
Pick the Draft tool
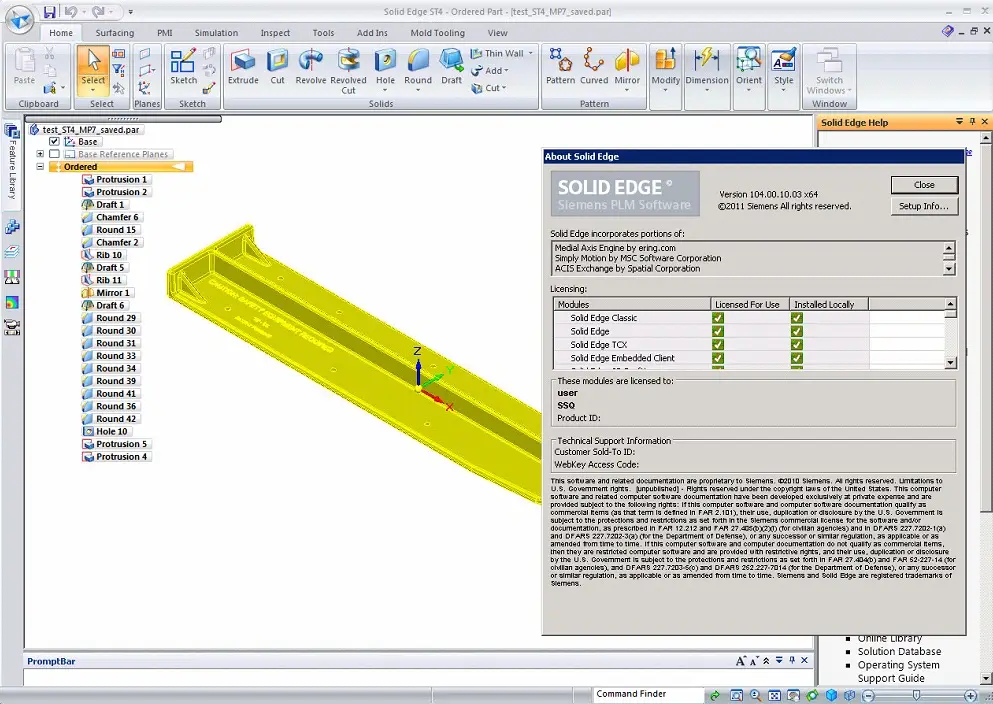[x=452, y=68]
